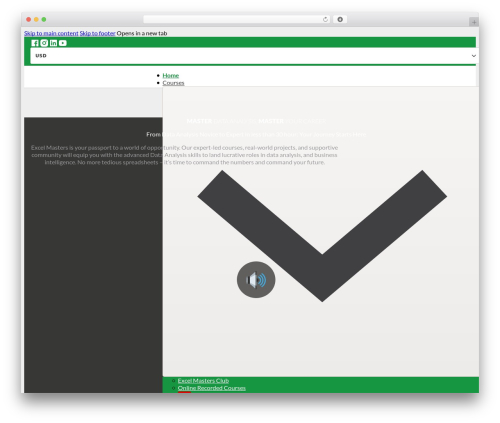Open the Instagram social icon
Image resolution: width=500 pixels, height=423 pixels.
pos(44,43)
